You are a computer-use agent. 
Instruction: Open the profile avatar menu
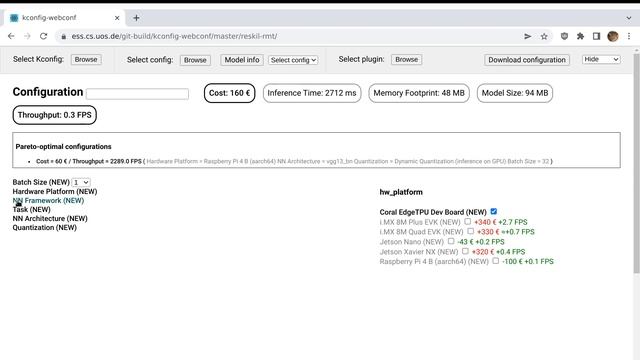click(613, 36)
